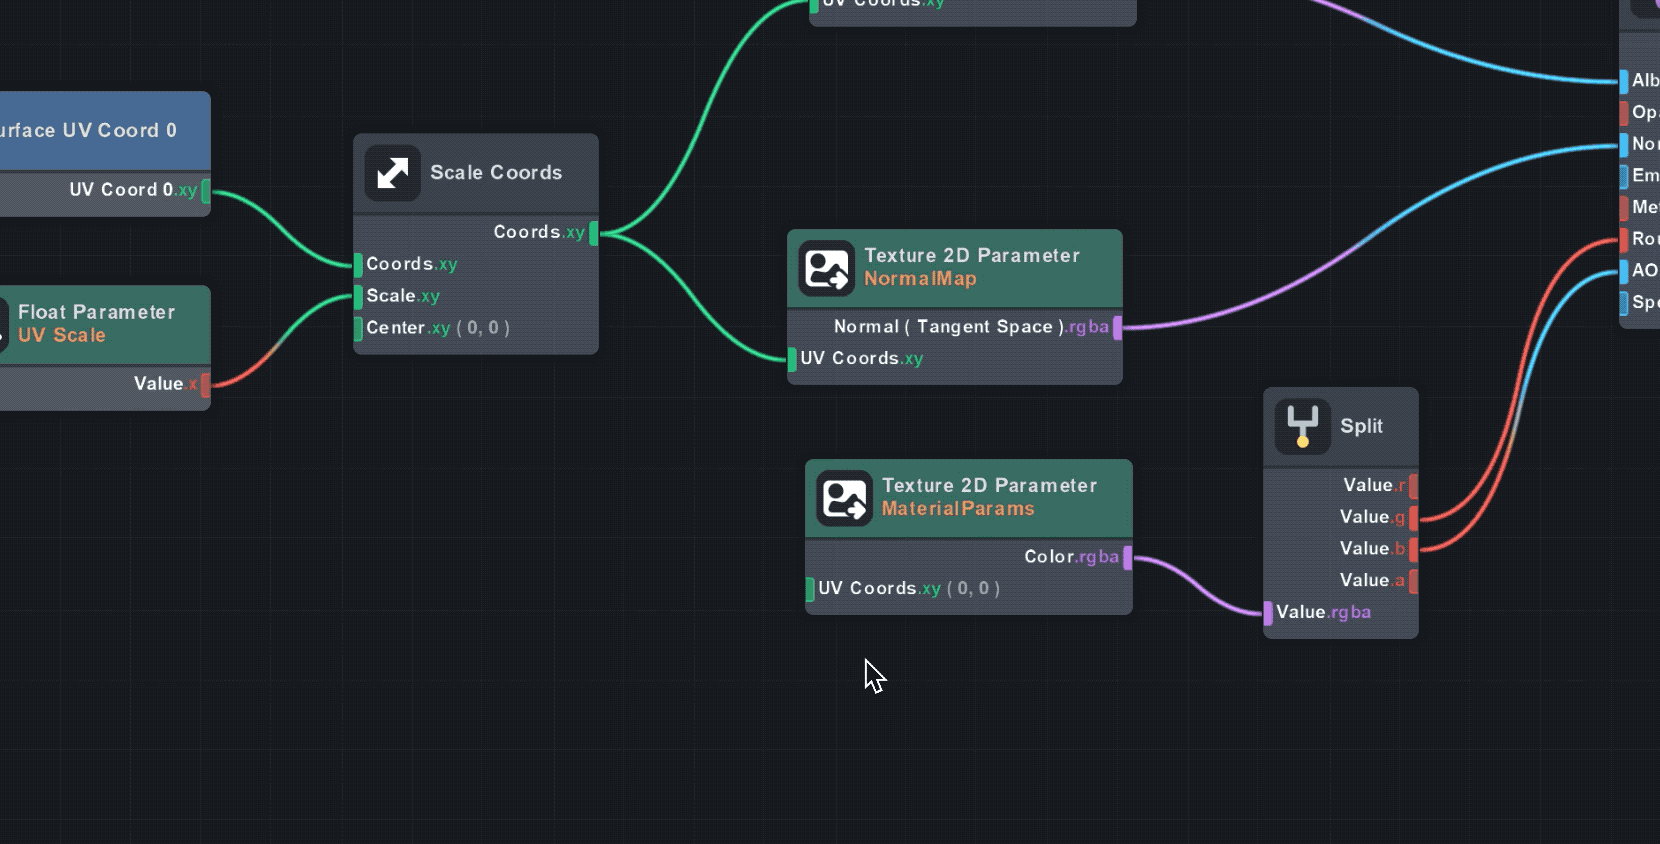Image resolution: width=1660 pixels, height=844 pixels.
Task: Click the Value.a output port on Split
Action: click(x=1413, y=581)
